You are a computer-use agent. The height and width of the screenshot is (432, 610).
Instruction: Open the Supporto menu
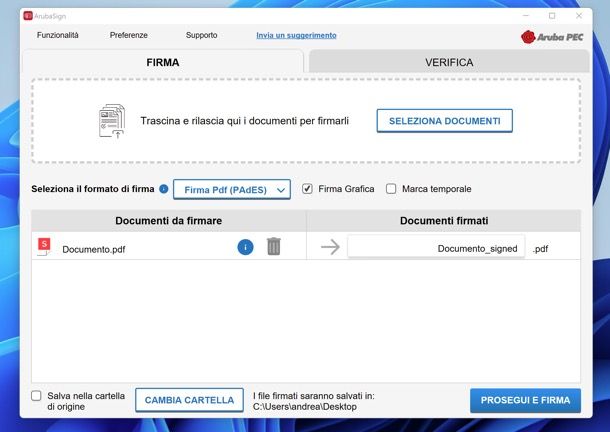[202, 35]
